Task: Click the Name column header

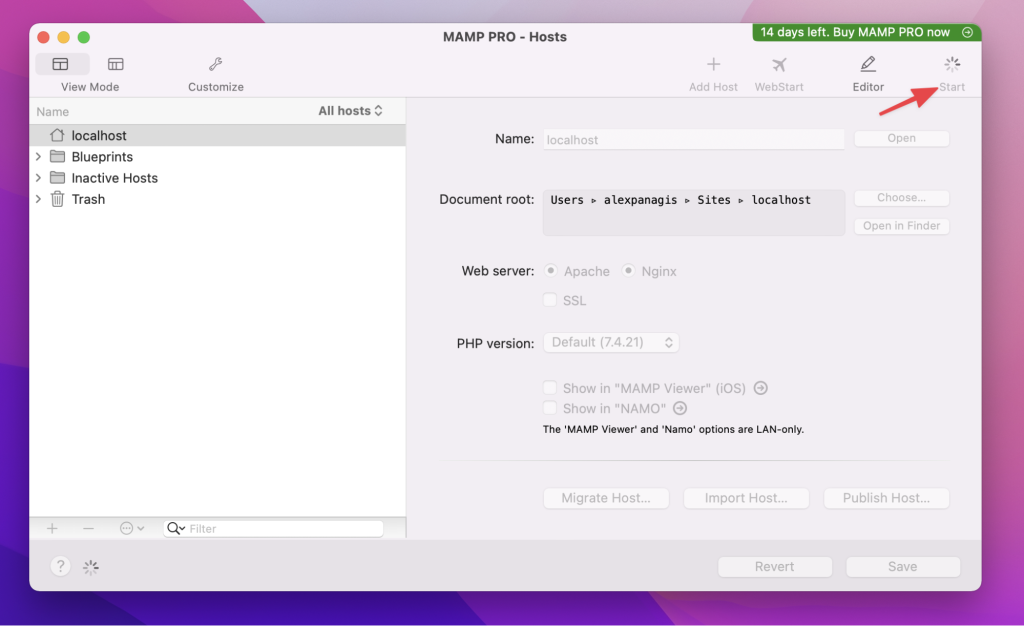Action: (52, 112)
